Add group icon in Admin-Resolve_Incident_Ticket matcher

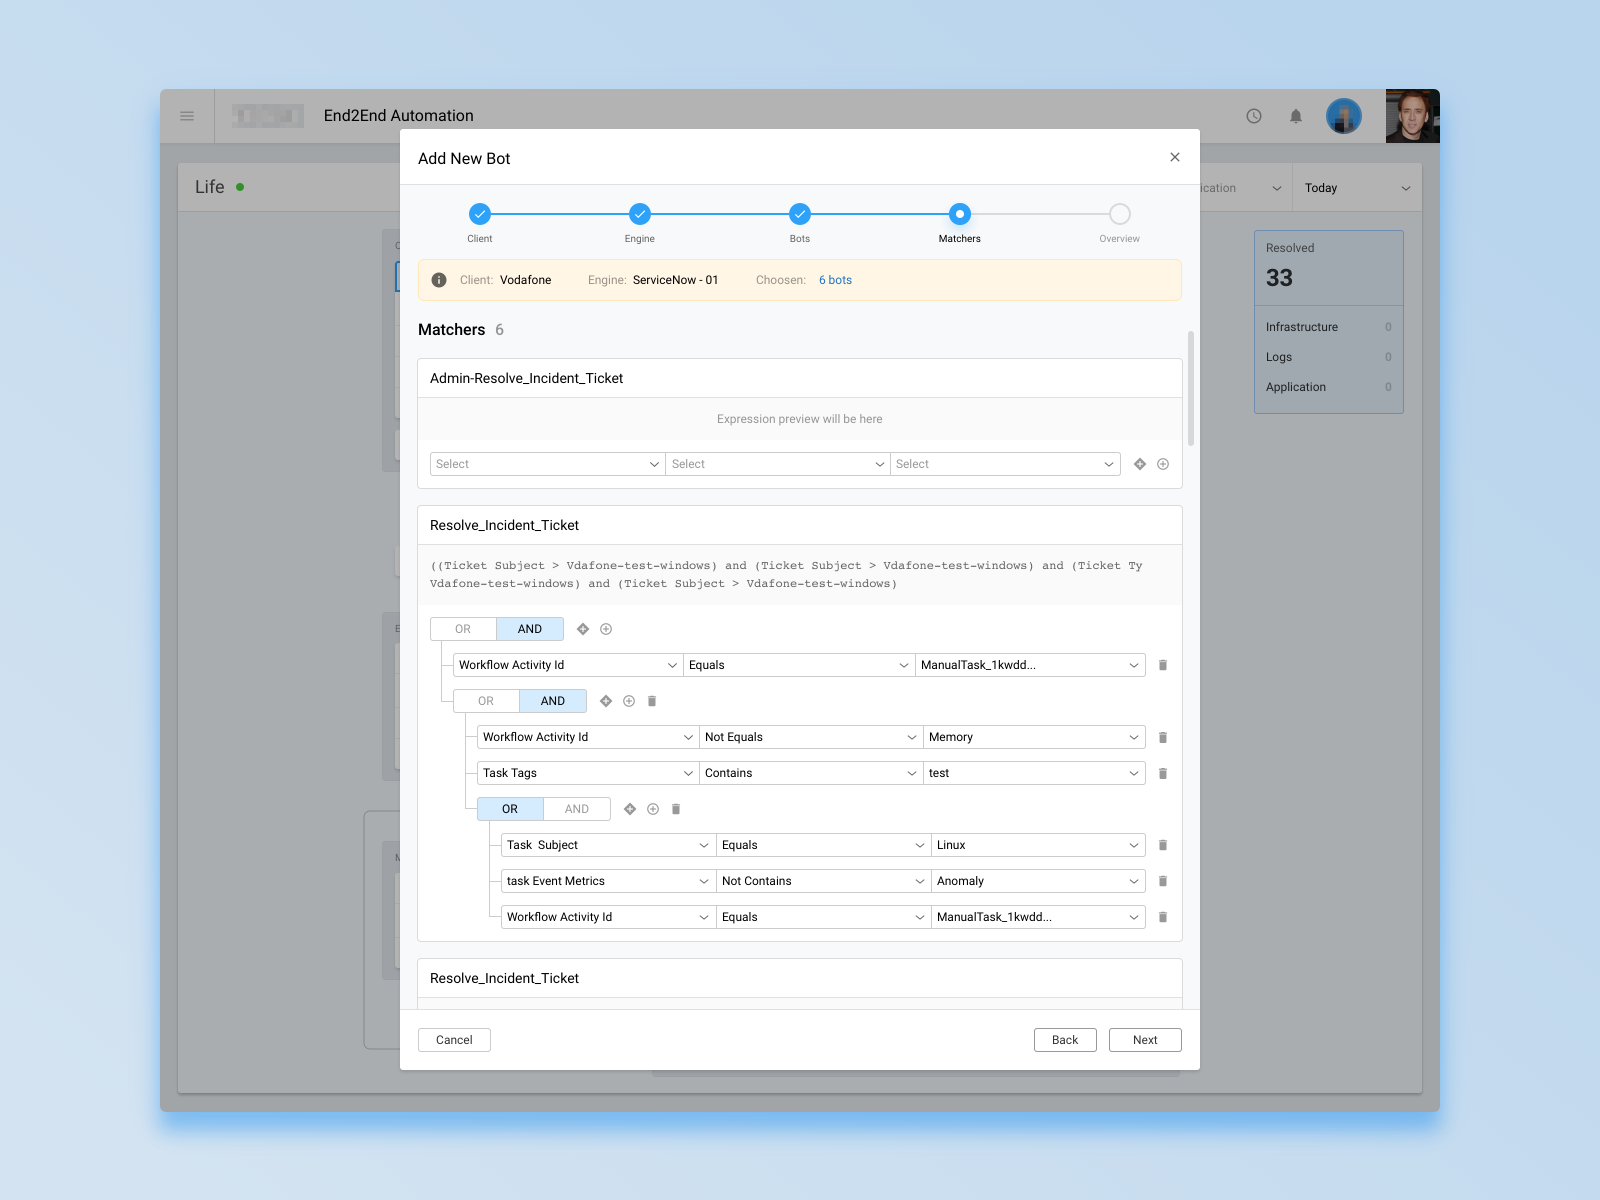point(1139,464)
